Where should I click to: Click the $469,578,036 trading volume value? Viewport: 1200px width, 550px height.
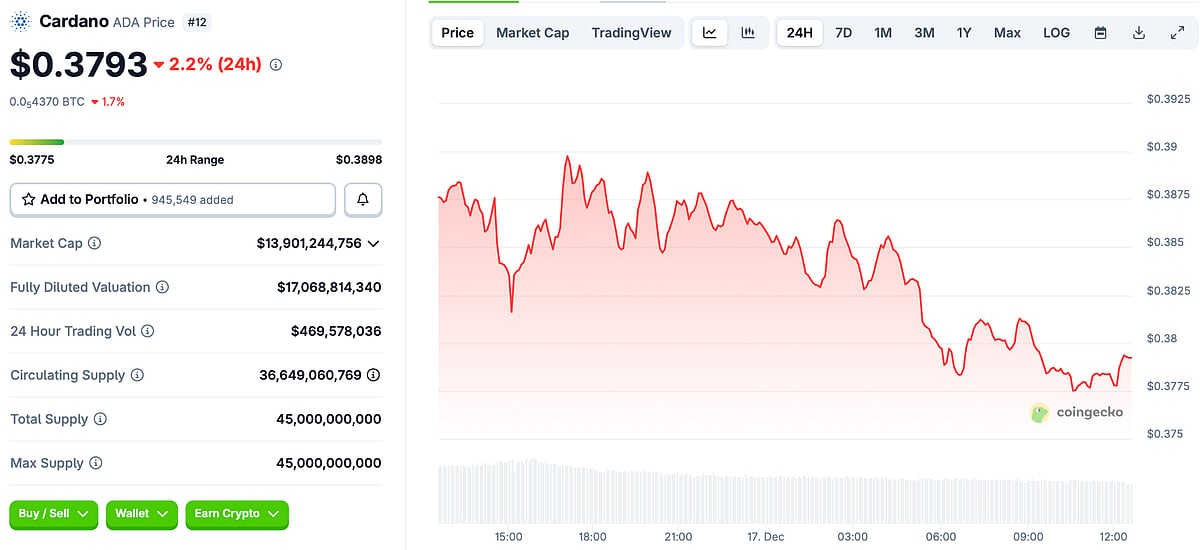[336, 331]
